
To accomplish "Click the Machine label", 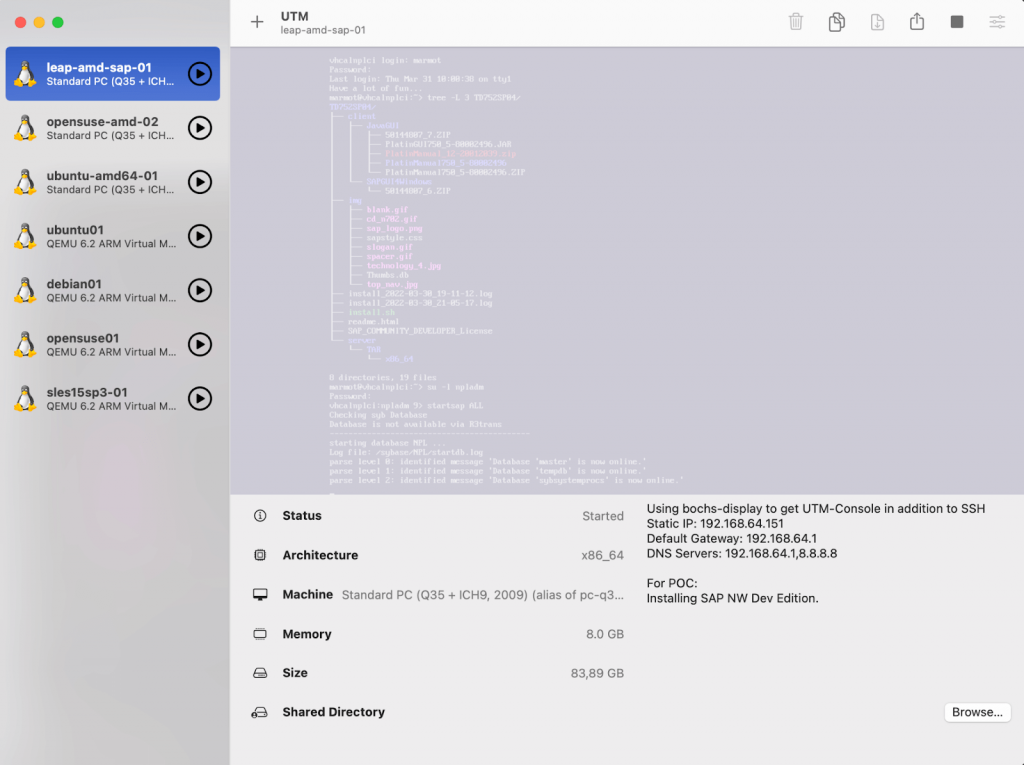I will pos(308,594).
